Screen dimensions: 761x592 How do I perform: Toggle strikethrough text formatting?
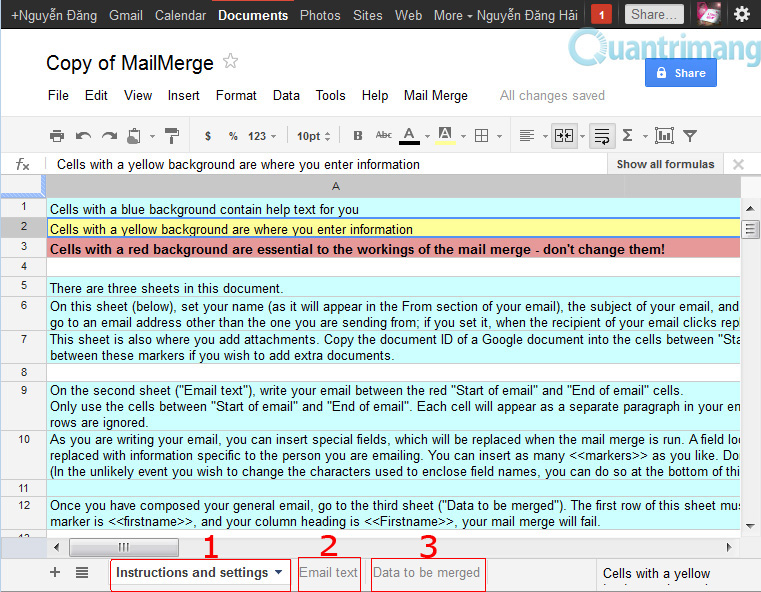[383, 135]
